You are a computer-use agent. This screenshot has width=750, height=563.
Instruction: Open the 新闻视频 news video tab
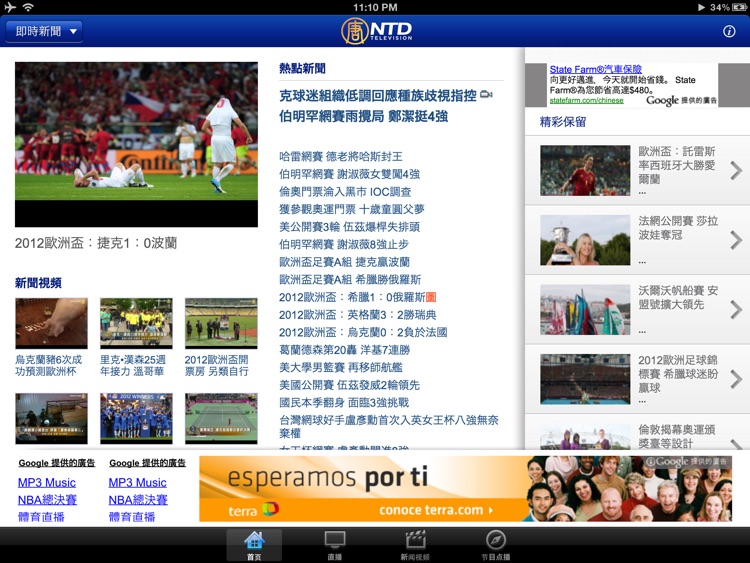click(x=415, y=545)
